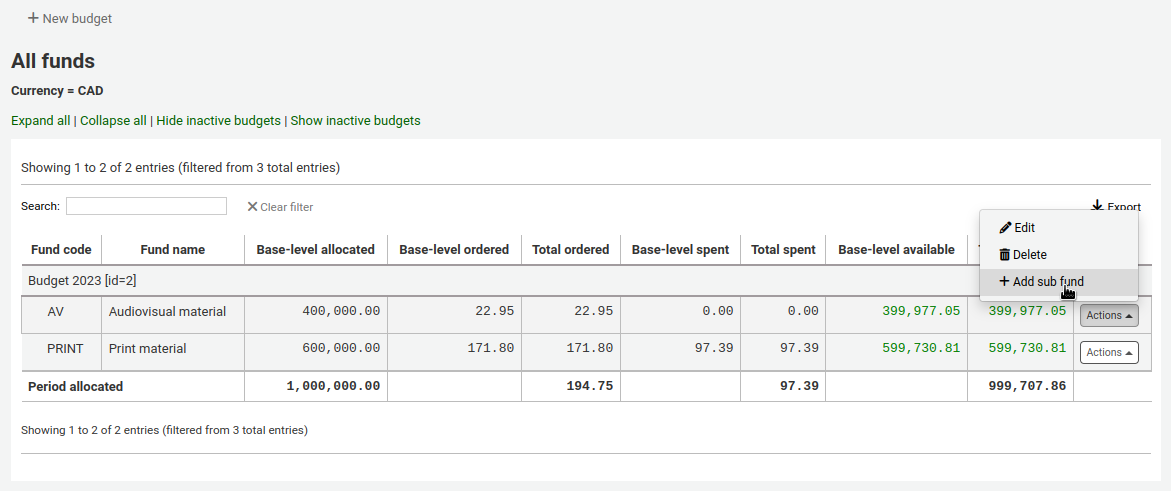
Task: Click the X icon for Clear filter
Action: pyautogui.click(x=253, y=207)
